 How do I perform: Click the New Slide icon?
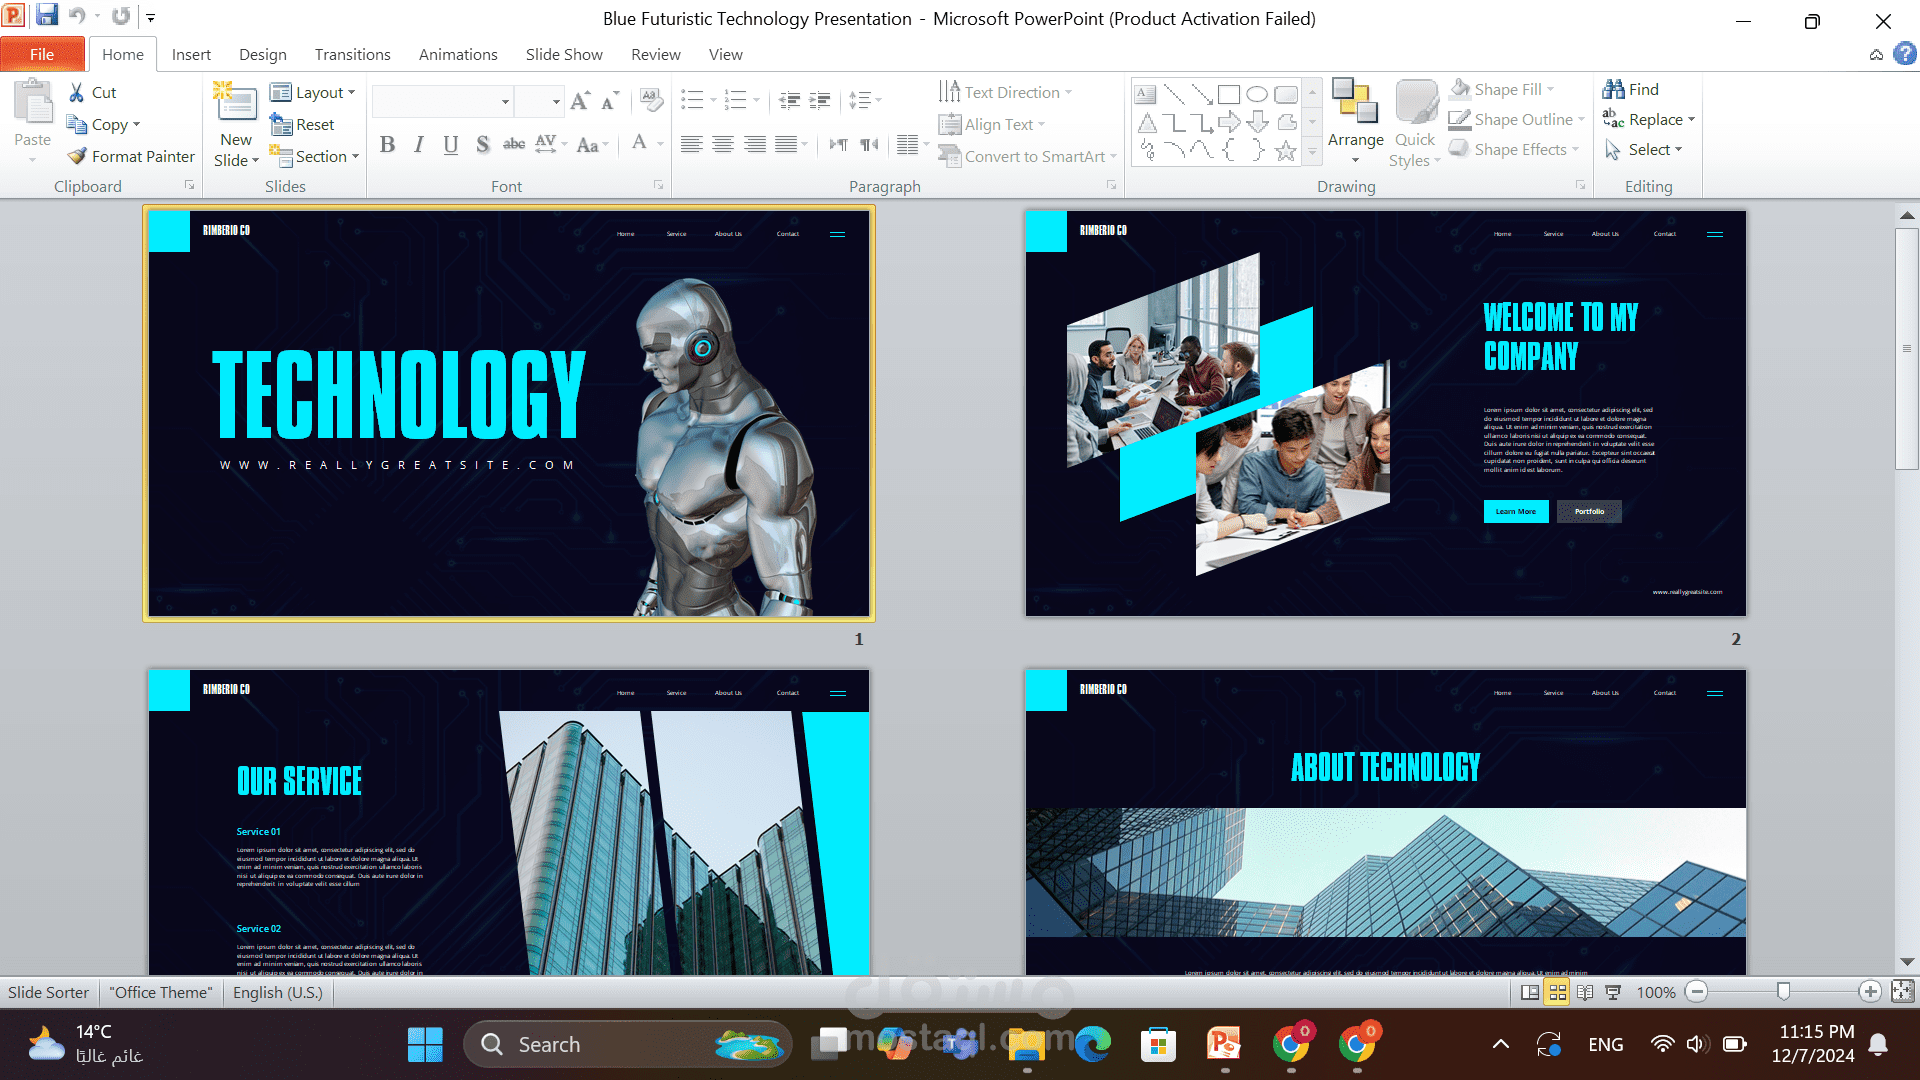click(236, 104)
